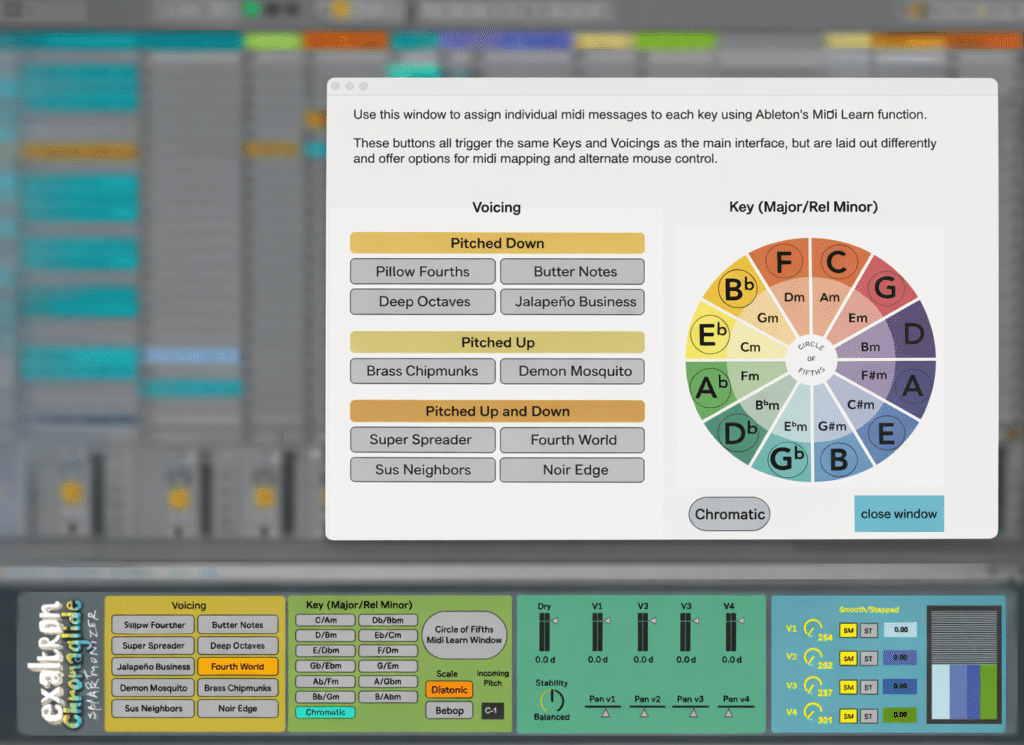
Task: Toggle the Diatonic scale button
Action: point(449,689)
